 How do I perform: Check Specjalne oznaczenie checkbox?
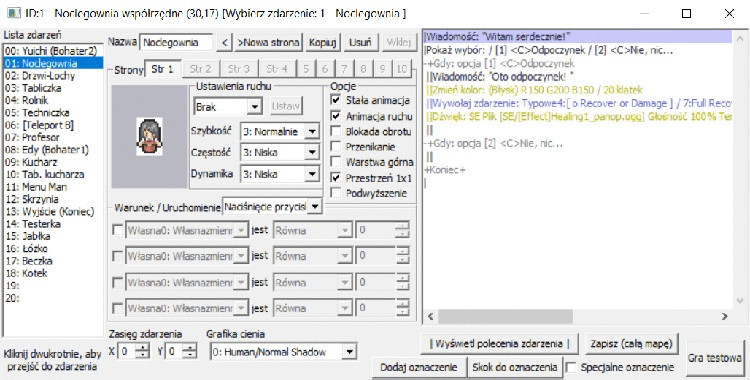coord(571,368)
